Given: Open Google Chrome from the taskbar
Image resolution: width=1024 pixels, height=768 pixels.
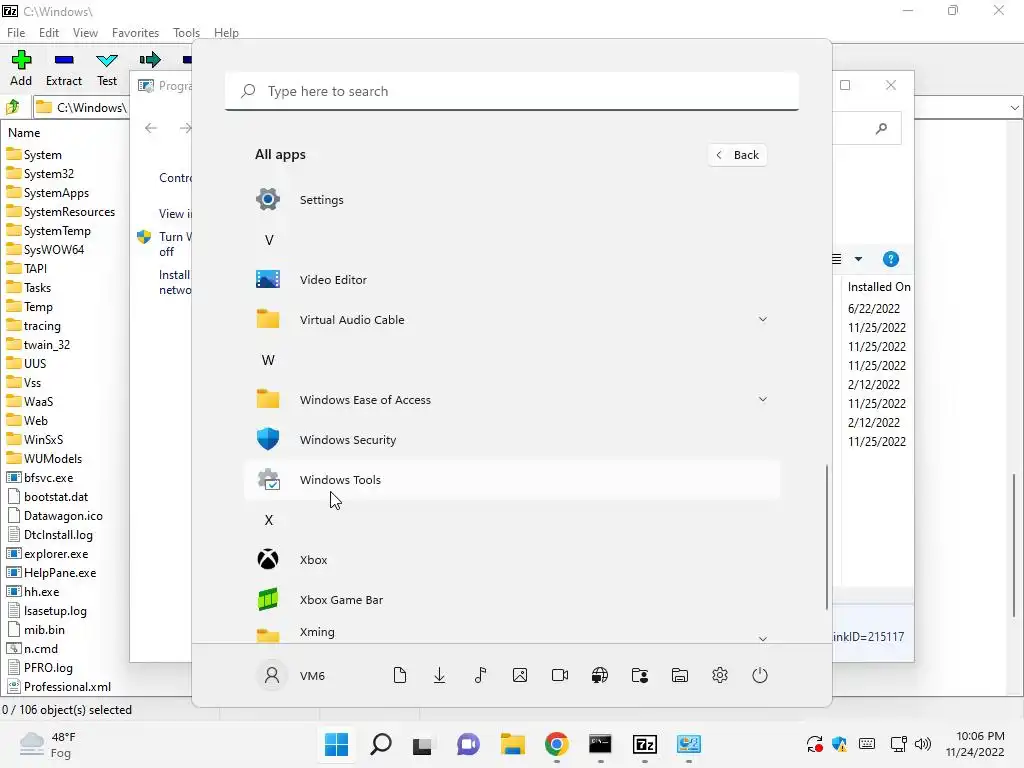Looking at the screenshot, I should 556,744.
